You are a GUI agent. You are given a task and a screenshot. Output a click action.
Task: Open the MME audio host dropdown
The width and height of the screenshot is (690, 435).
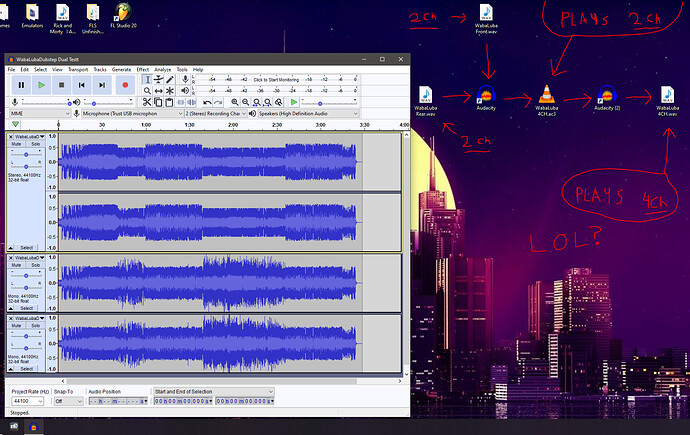[40, 113]
